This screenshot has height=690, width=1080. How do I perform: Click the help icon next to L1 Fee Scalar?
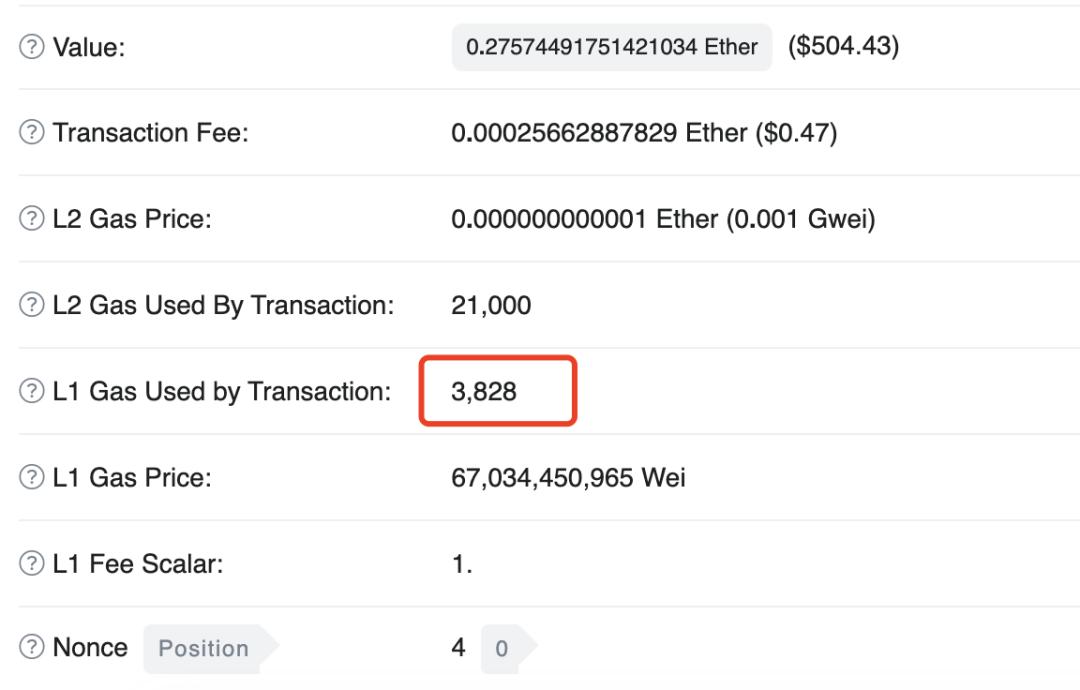coord(32,565)
